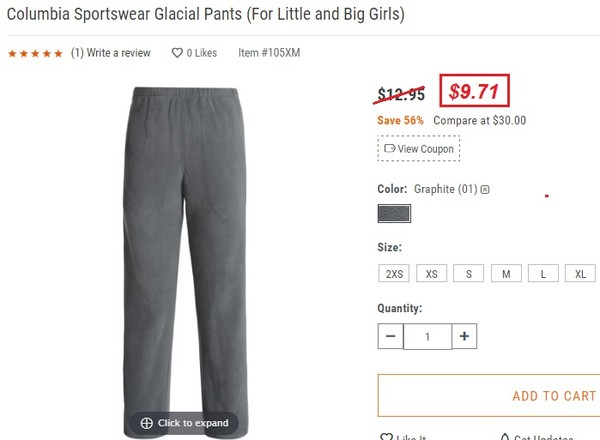Viewport: 600px width, 440px height.
Task: Open the Write a review link
Action: point(119,53)
